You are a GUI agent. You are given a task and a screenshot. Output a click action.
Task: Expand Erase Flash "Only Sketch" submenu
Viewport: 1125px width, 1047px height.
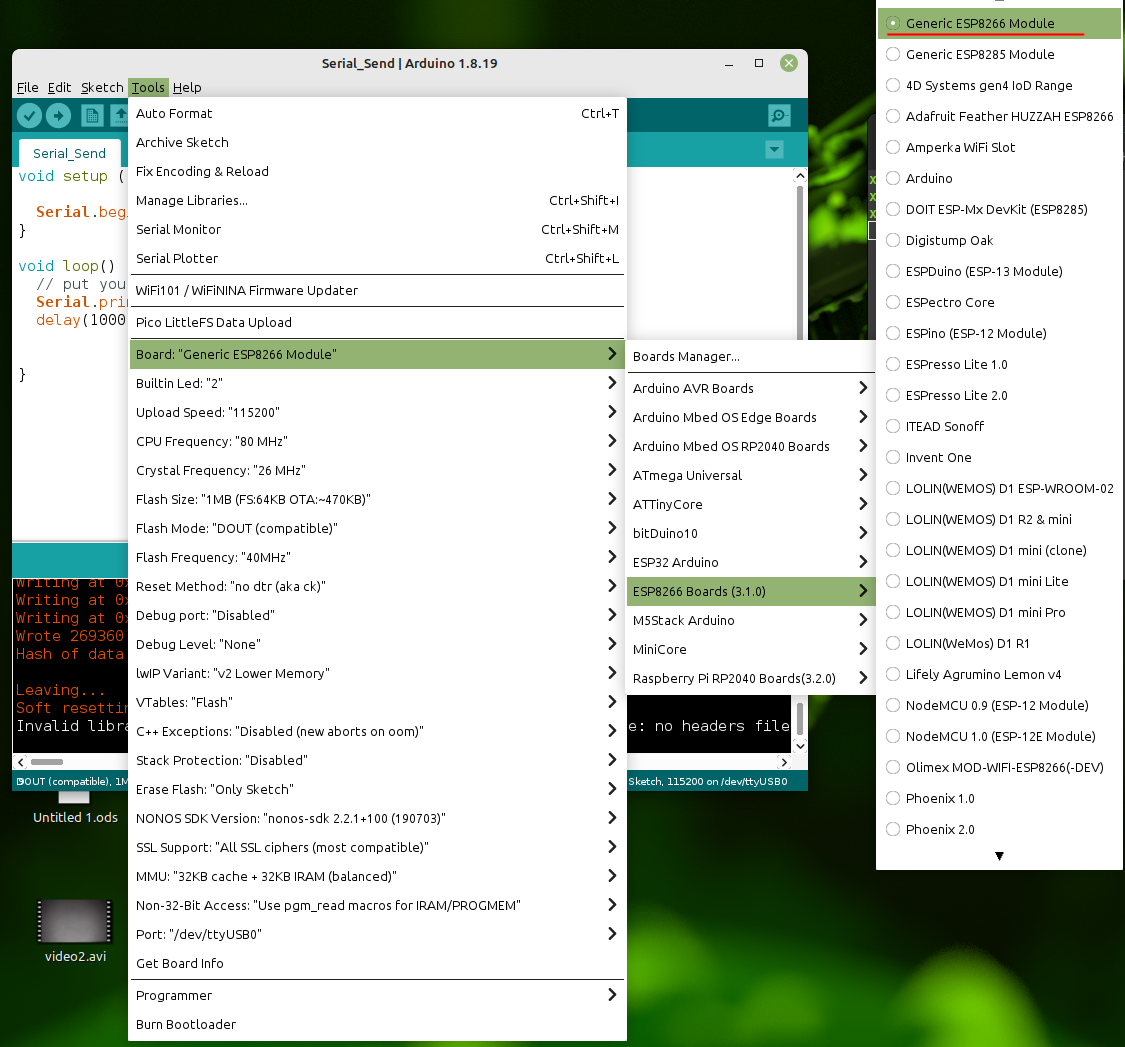pyautogui.click(x=377, y=789)
